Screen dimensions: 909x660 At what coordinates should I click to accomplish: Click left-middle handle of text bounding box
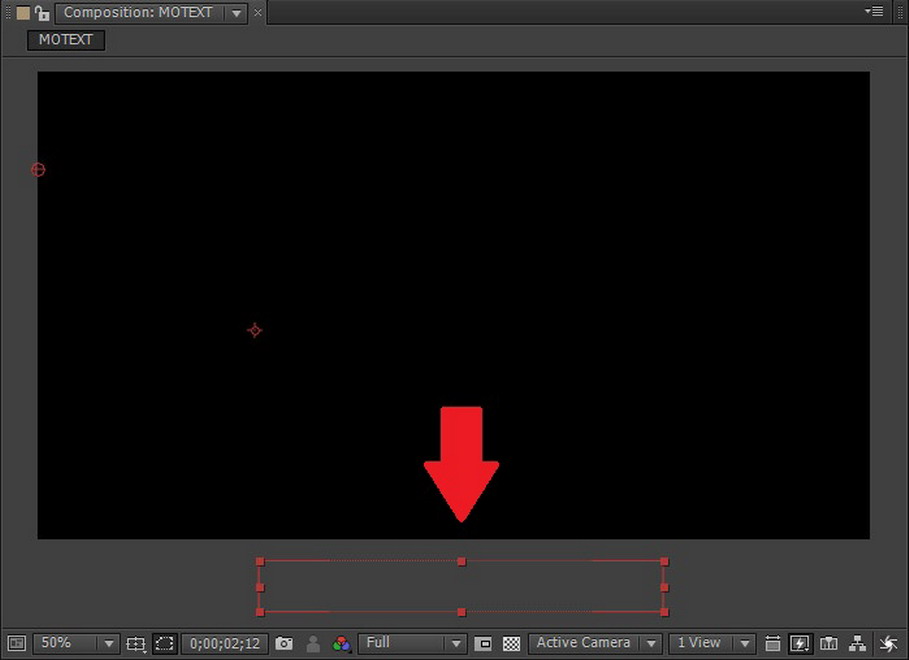[x=260, y=588]
